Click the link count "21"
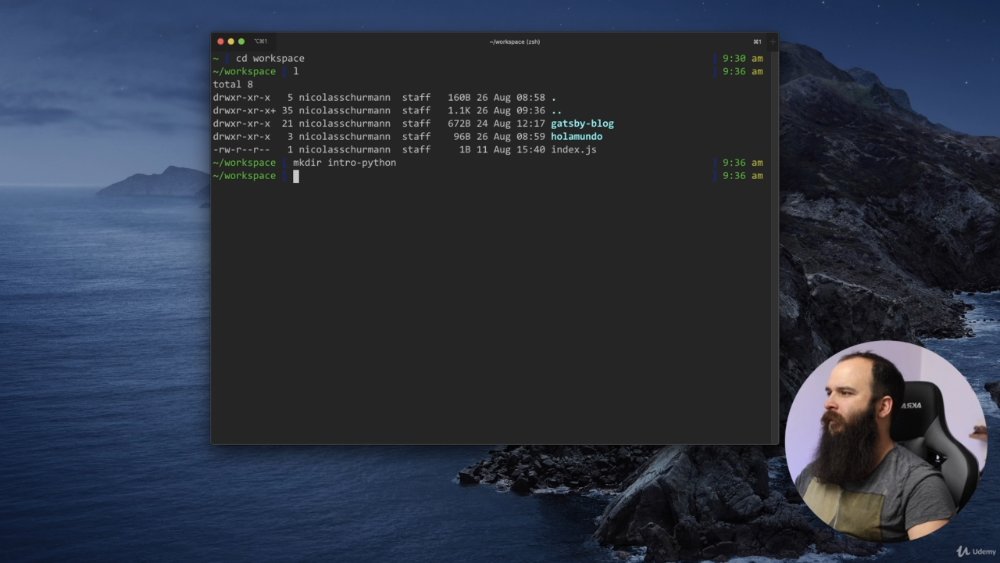This screenshot has height=563, width=1000. click(x=287, y=124)
